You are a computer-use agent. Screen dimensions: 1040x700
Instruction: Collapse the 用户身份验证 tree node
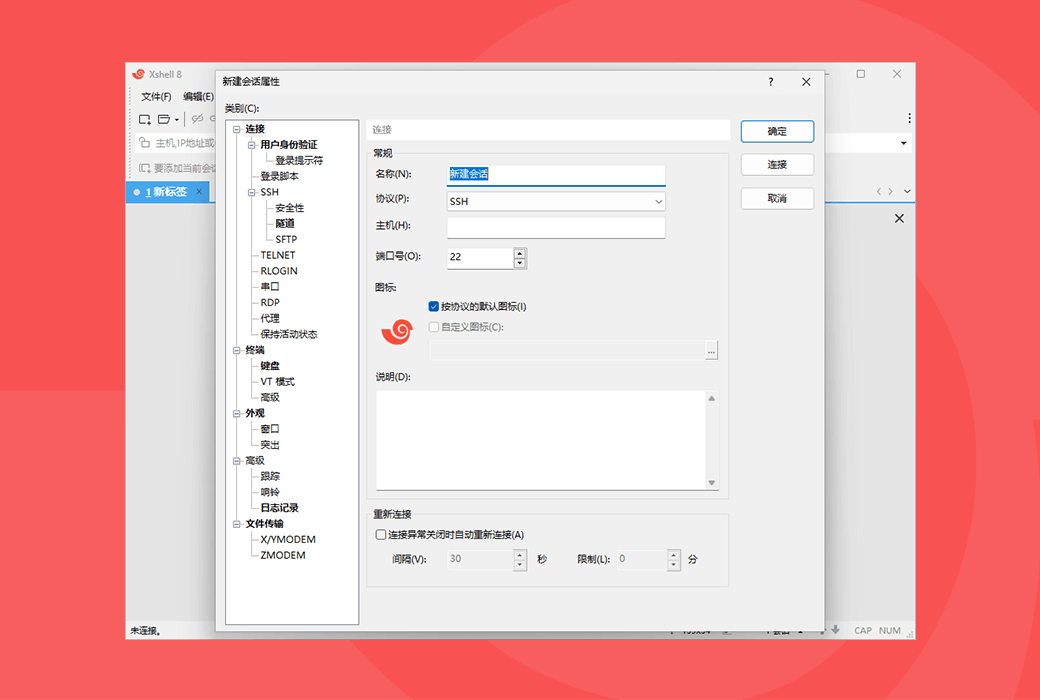pyautogui.click(x=251, y=145)
